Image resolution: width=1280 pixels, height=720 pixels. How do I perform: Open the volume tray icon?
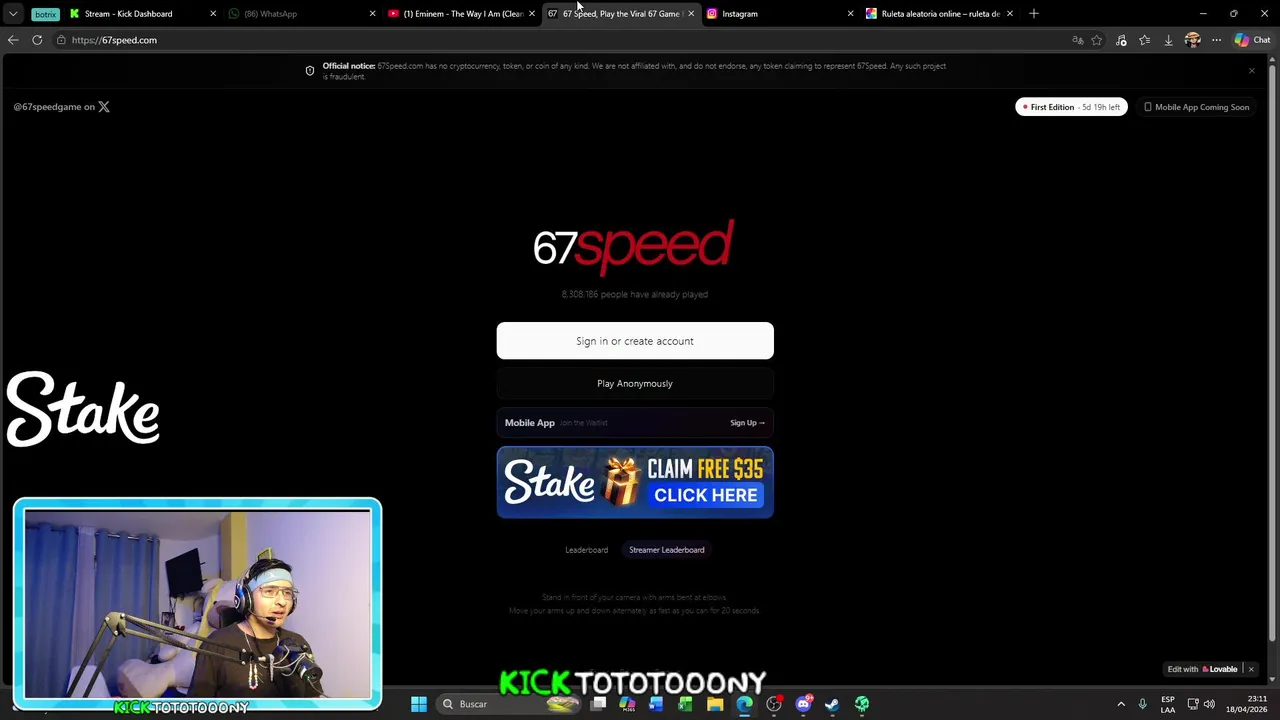pos(1209,704)
